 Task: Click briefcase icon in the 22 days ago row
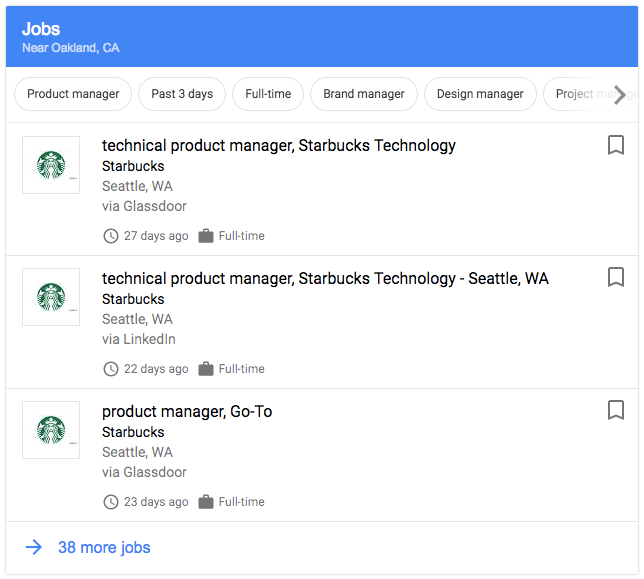(x=206, y=369)
